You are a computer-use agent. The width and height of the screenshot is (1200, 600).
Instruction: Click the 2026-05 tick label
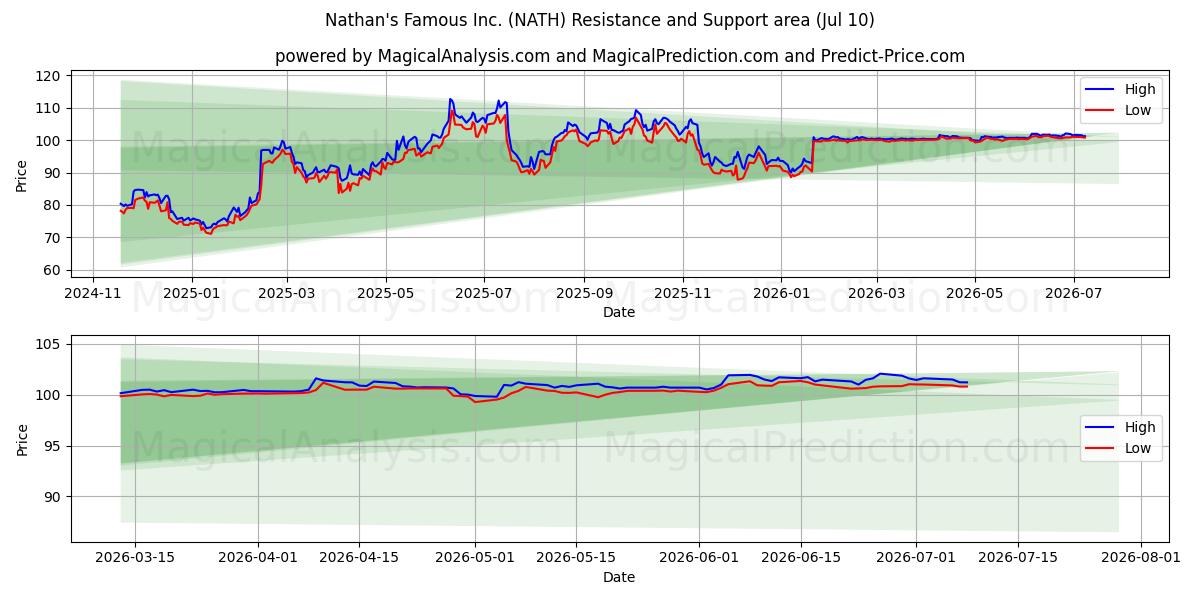click(x=975, y=294)
